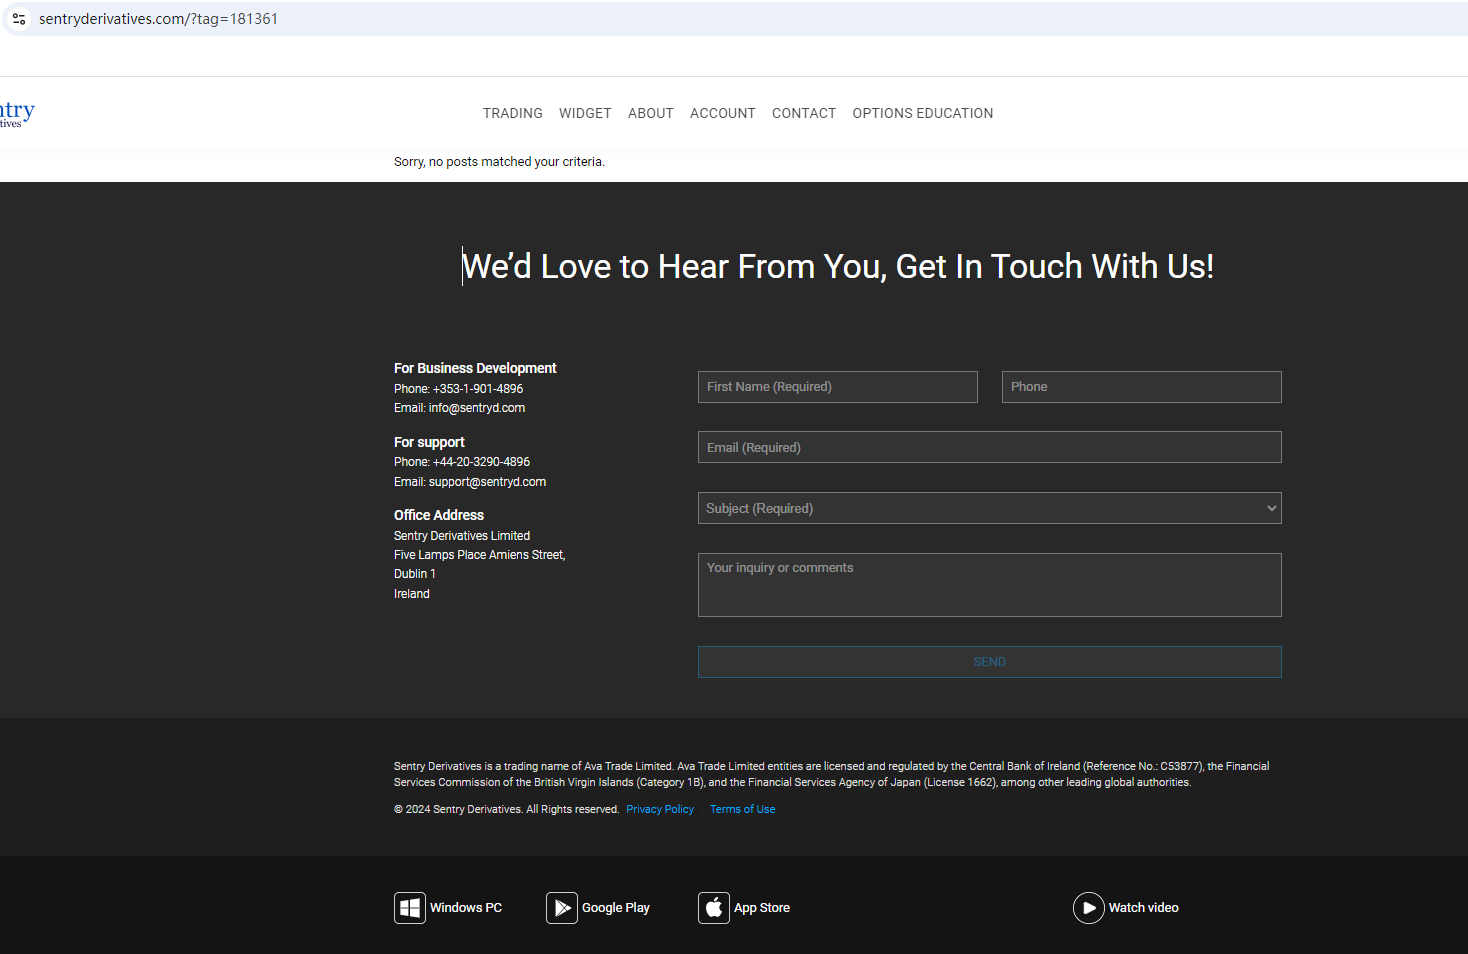Viewport: 1468px width, 954px height.
Task: Click the First Name (Required) field
Action: tap(837, 387)
